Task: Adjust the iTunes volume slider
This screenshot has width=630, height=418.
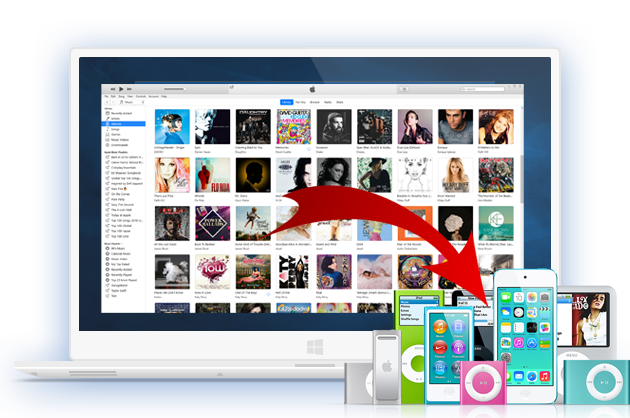Action: coord(174,89)
